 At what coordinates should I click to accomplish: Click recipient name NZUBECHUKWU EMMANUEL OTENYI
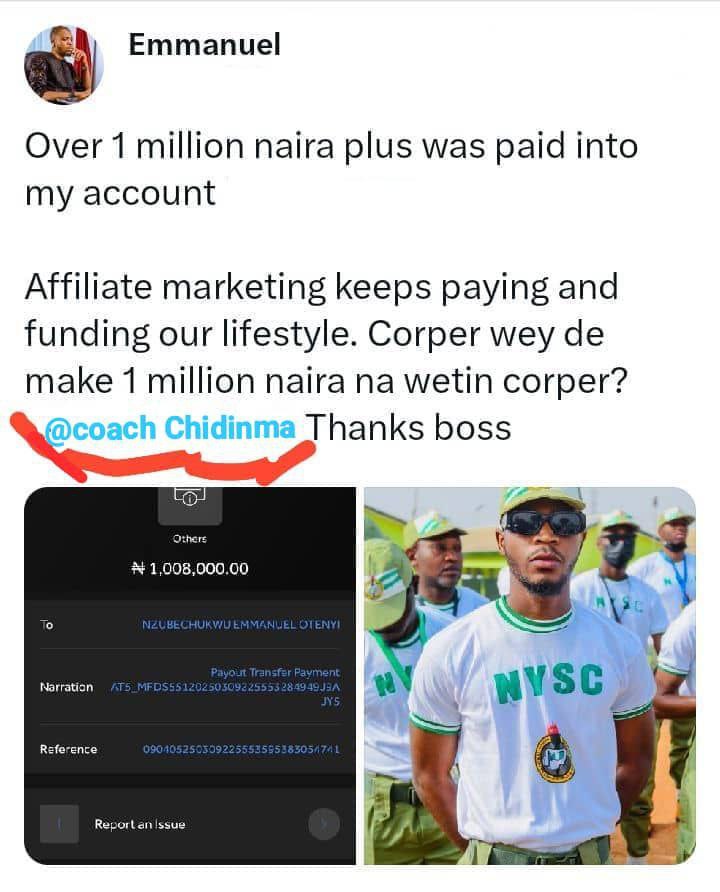pyautogui.click(x=240, y=622)
